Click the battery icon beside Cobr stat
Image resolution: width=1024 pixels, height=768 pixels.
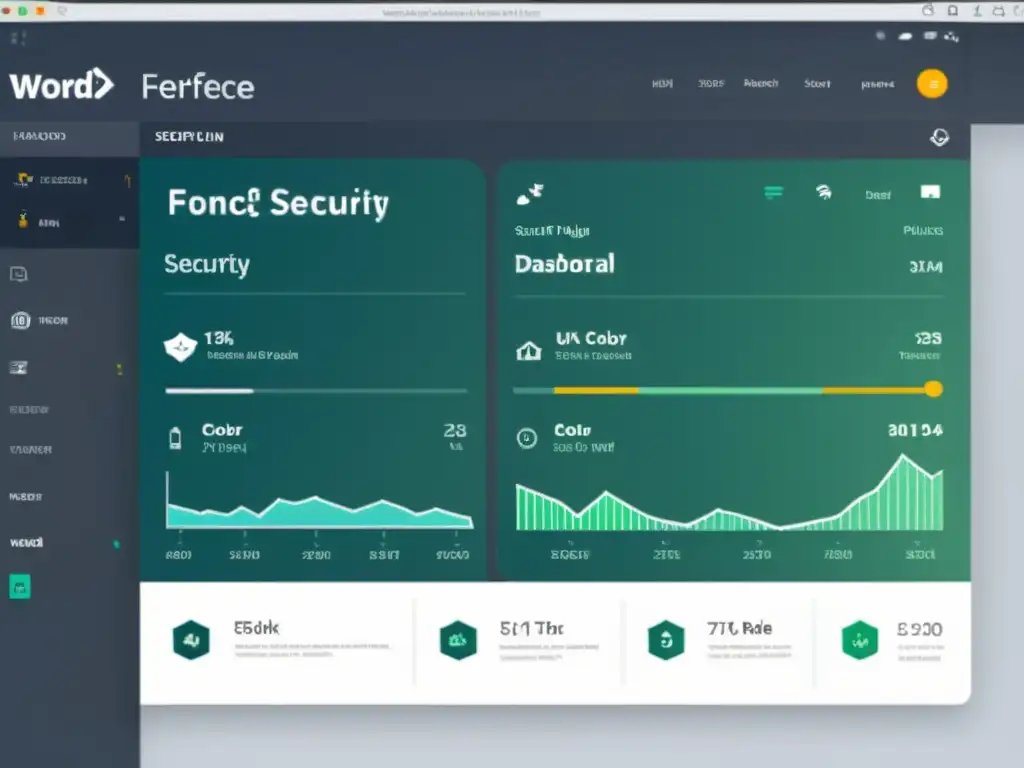coord(177,438)
